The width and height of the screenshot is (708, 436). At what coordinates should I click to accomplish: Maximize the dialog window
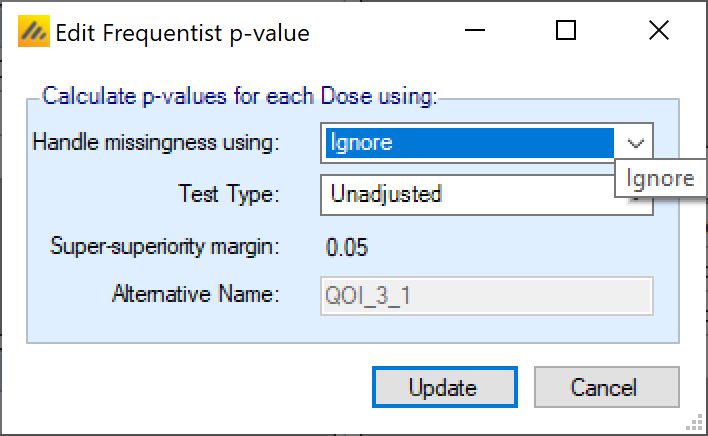tap(566, 31)
